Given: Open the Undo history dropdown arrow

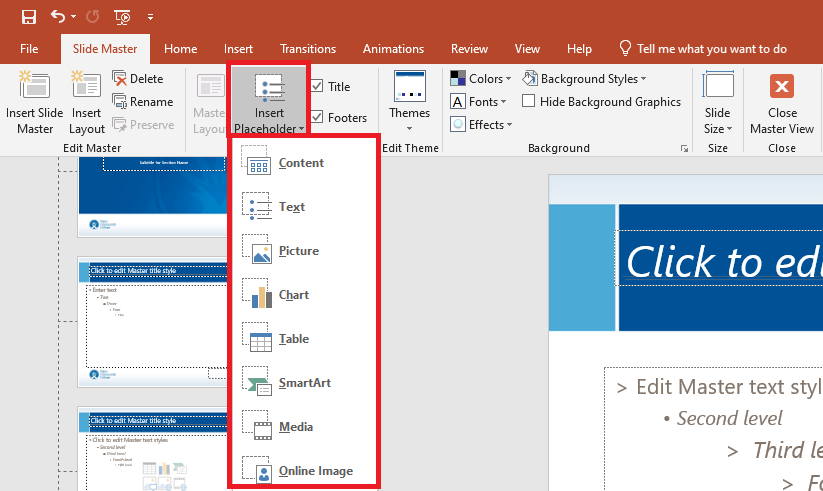Looking at the screenshot, I should pos(73,17).
